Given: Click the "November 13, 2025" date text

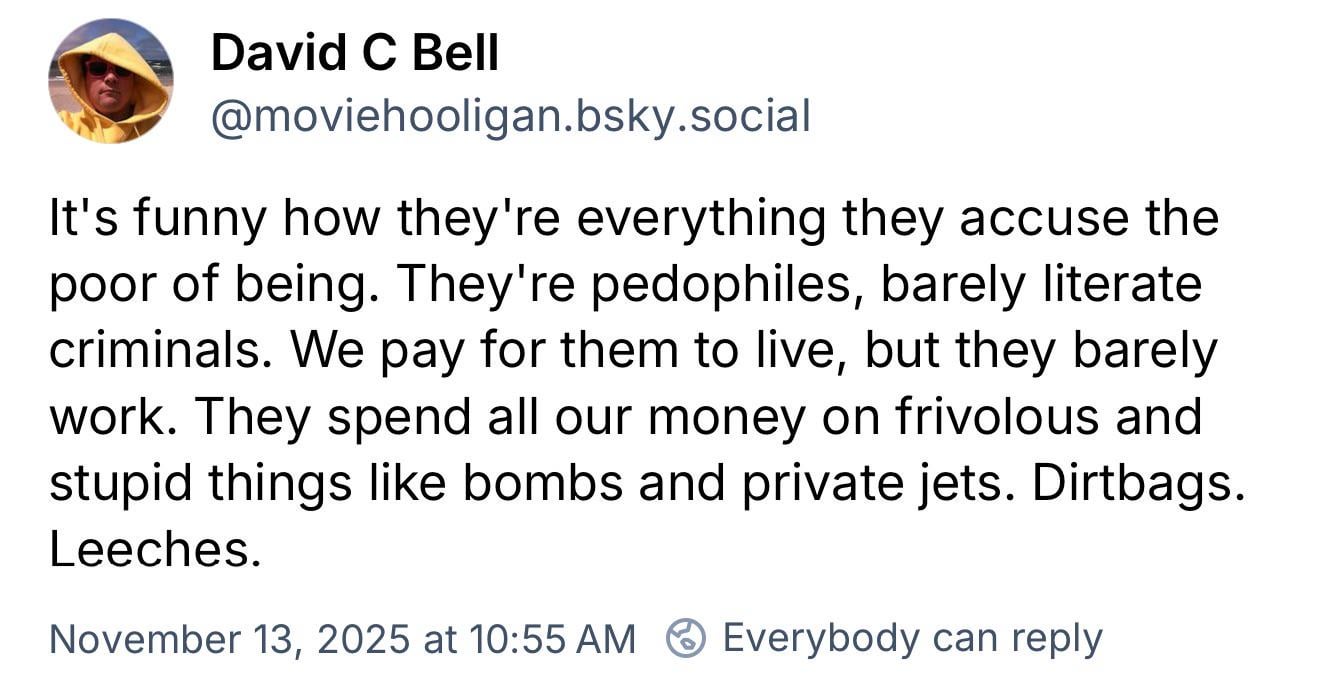Looking at the screenshot, I should 229,638.
